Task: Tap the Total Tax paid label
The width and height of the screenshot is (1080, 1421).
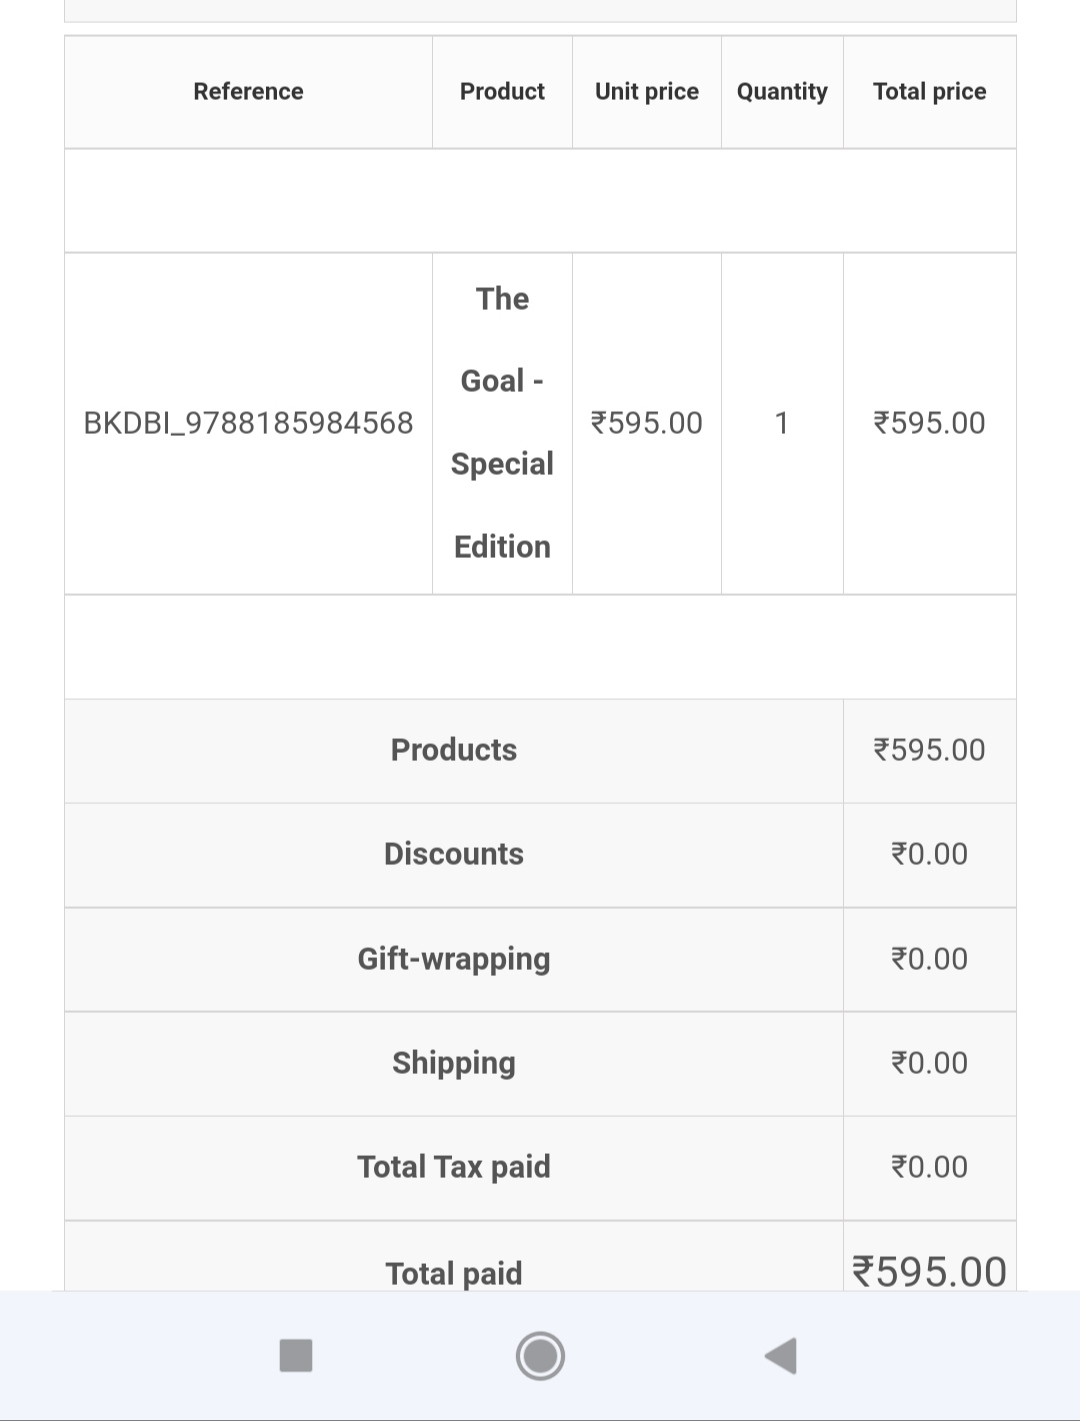Action: coord(454,1167)
